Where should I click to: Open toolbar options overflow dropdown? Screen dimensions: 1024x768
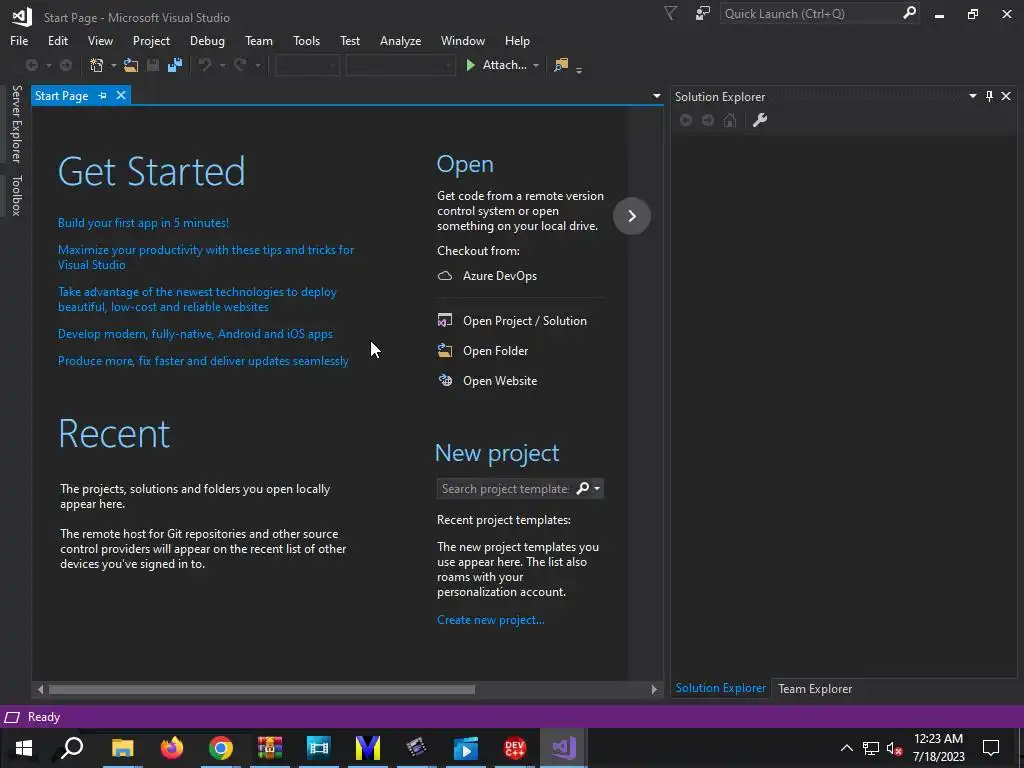pos(579,70)
